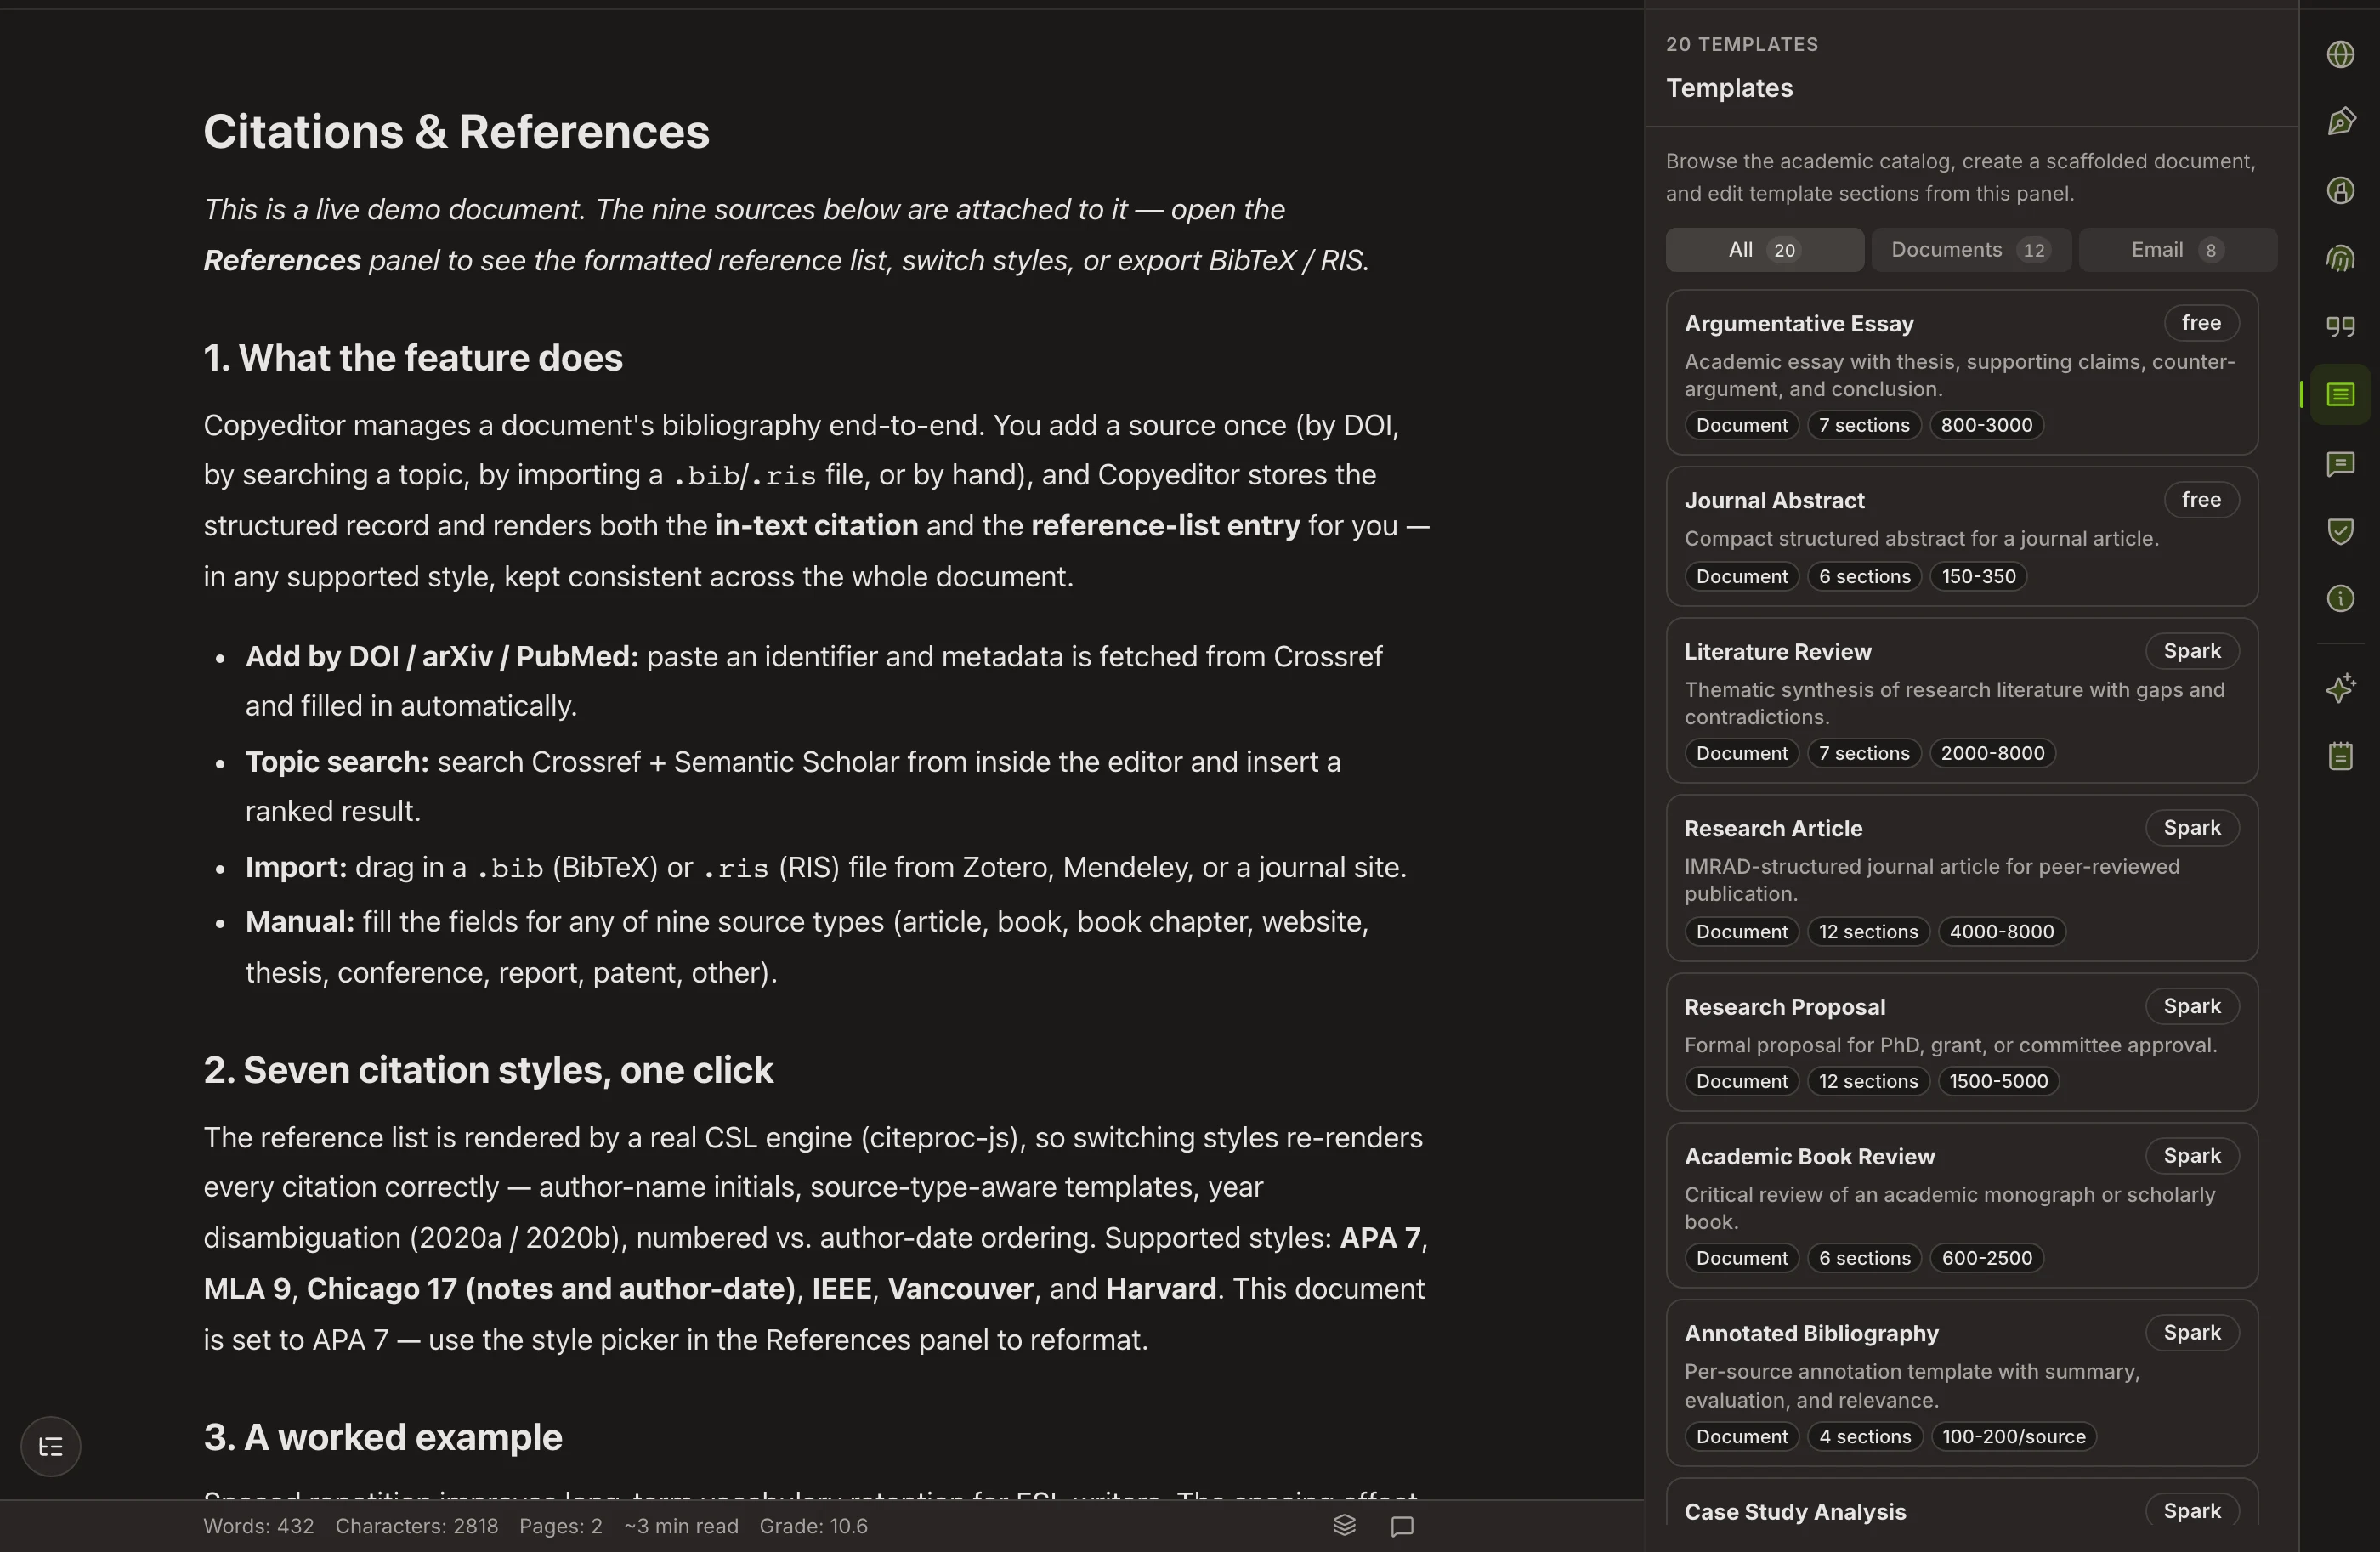This screenshot has height=1552, width=2380.
Task: Click the 1500-5000 word range tag
Action: point(1998,1081)
